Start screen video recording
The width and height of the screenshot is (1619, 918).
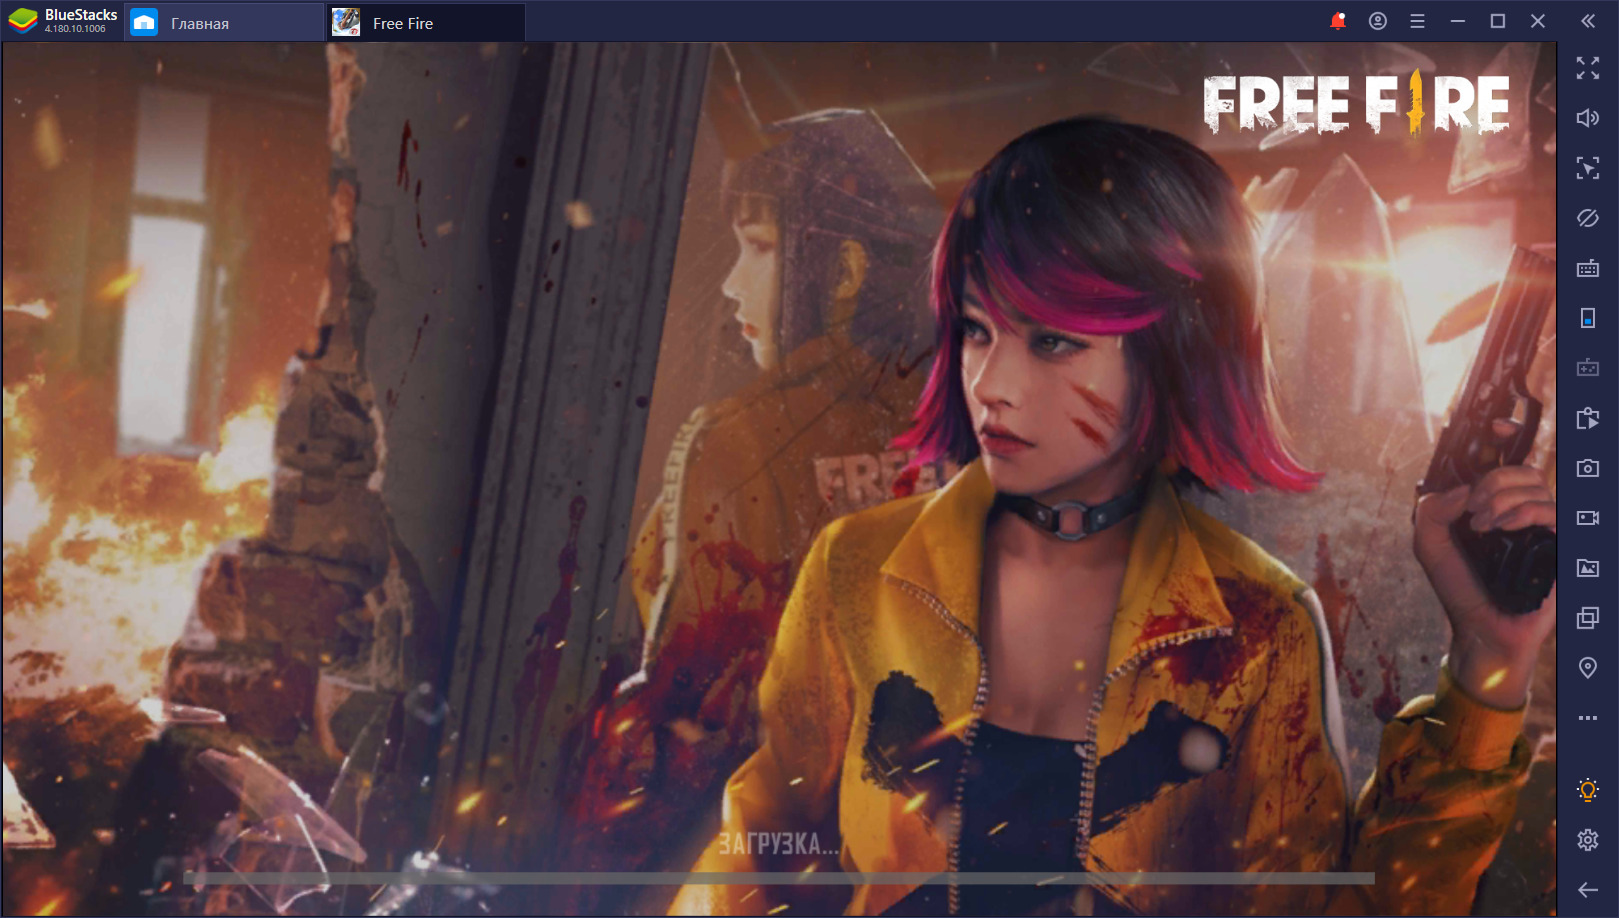(x=1588, y=518)
